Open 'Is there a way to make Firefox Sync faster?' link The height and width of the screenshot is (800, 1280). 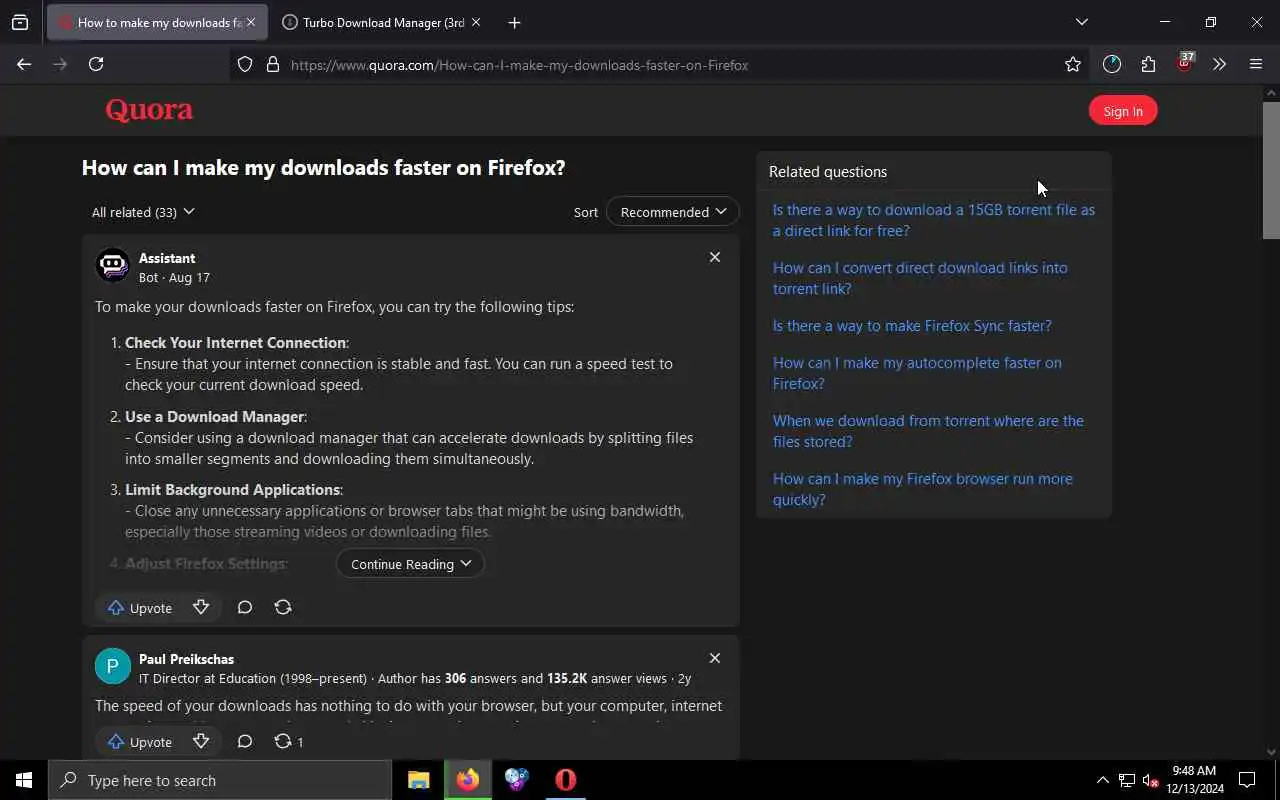(x=912, y=326)
